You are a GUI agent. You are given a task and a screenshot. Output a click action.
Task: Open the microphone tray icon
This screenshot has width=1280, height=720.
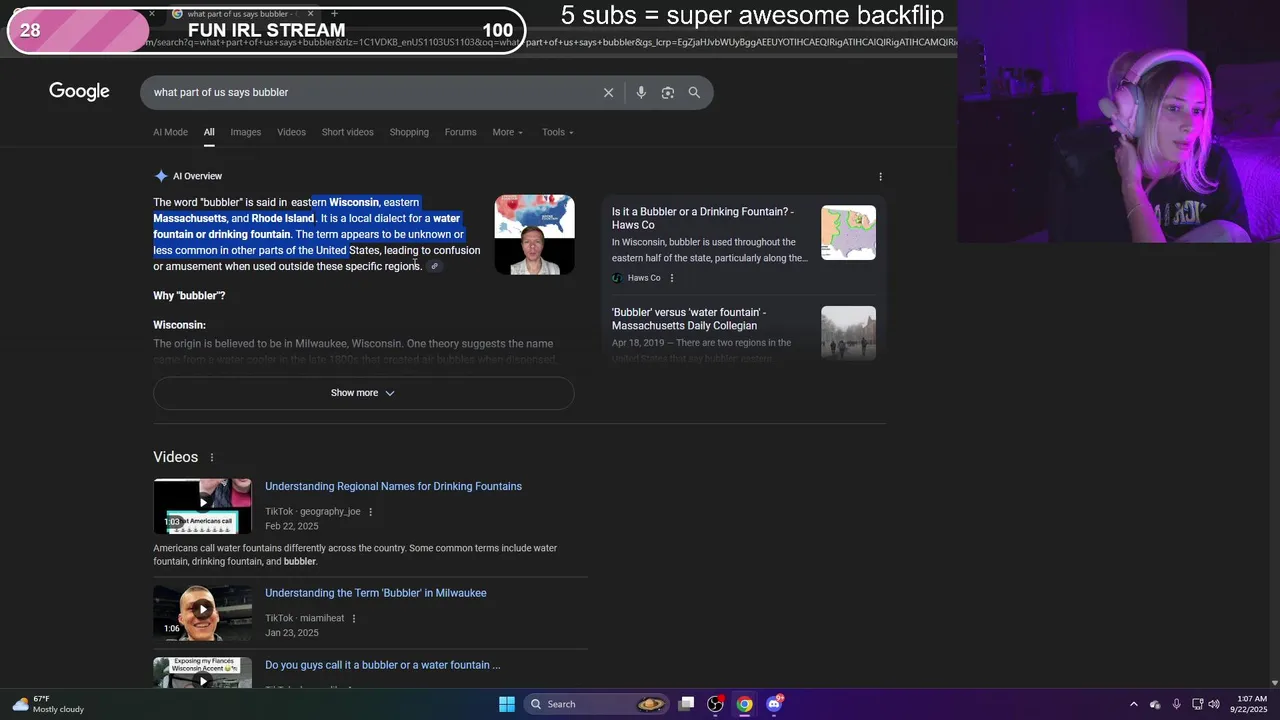click(x=1176, y=704)
